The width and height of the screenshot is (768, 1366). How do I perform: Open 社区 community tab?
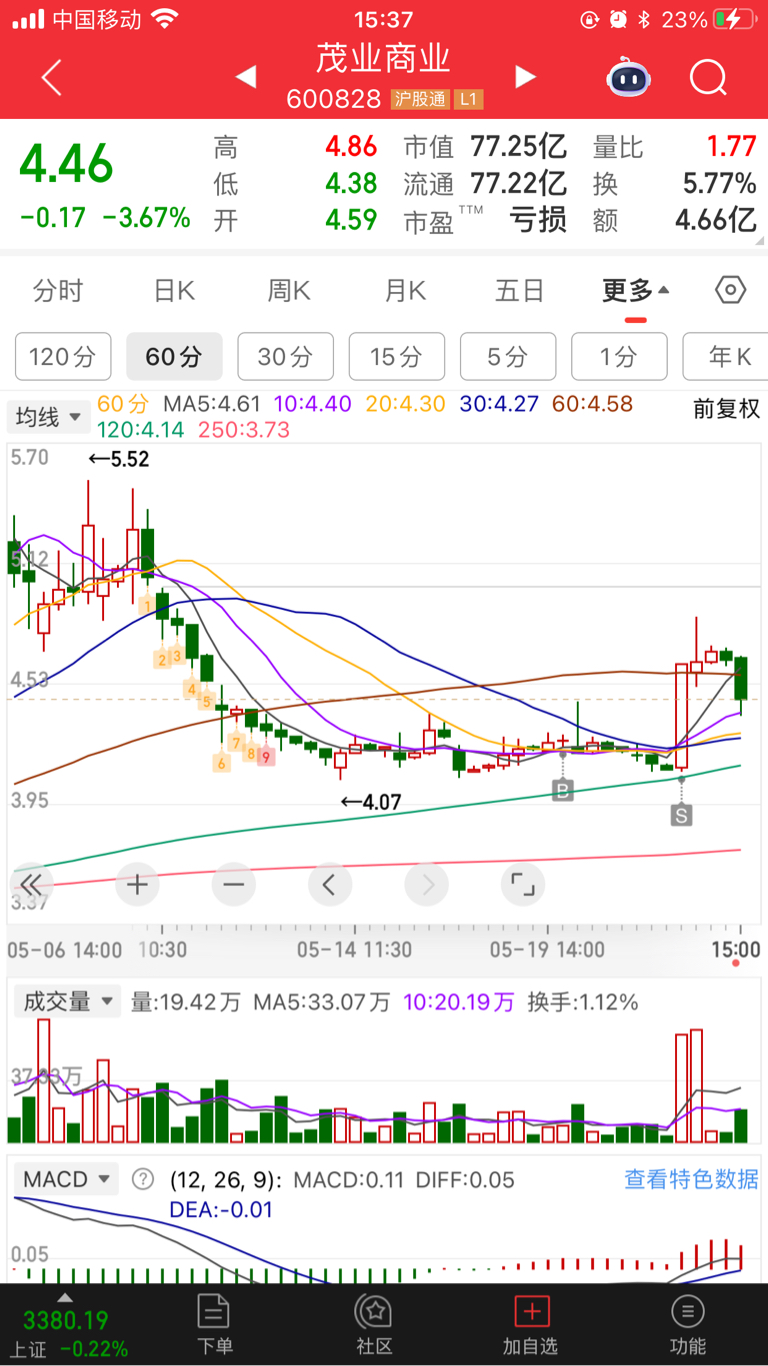[374, 1325]
